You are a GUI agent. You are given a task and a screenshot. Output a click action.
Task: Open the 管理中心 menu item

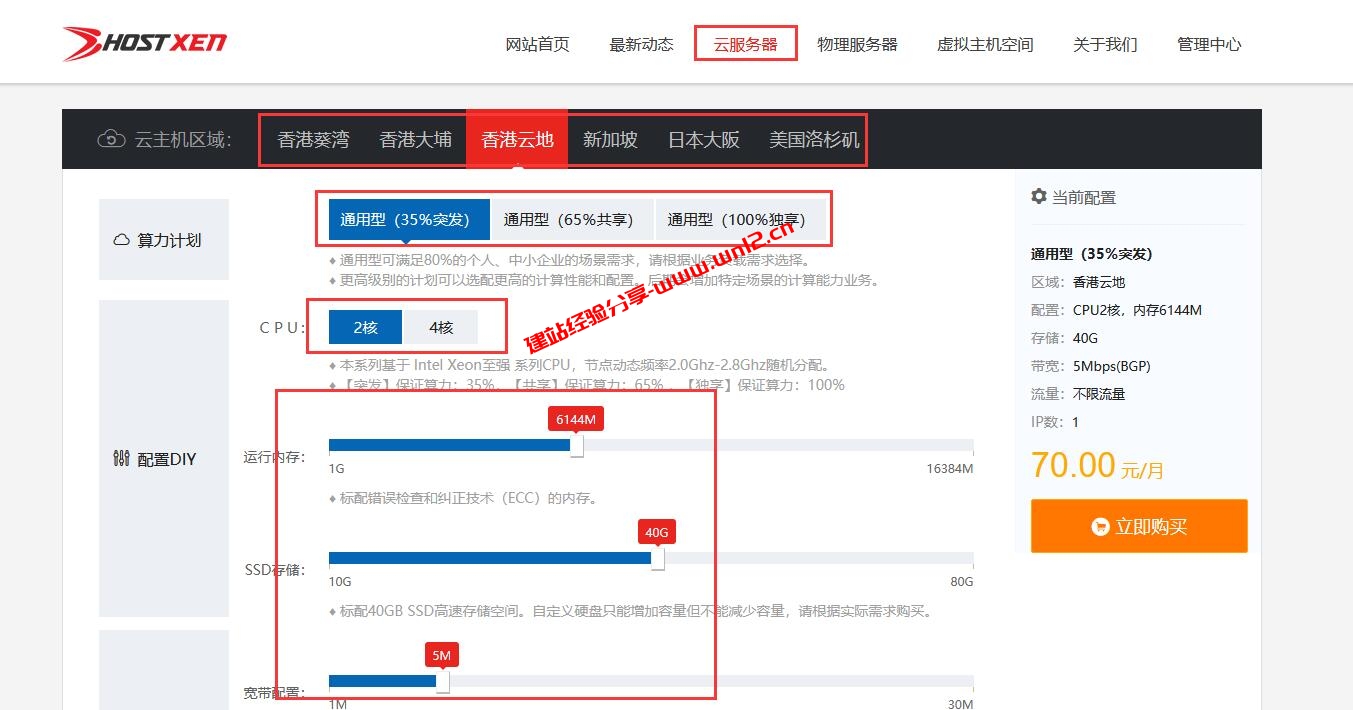[1209, 44]
